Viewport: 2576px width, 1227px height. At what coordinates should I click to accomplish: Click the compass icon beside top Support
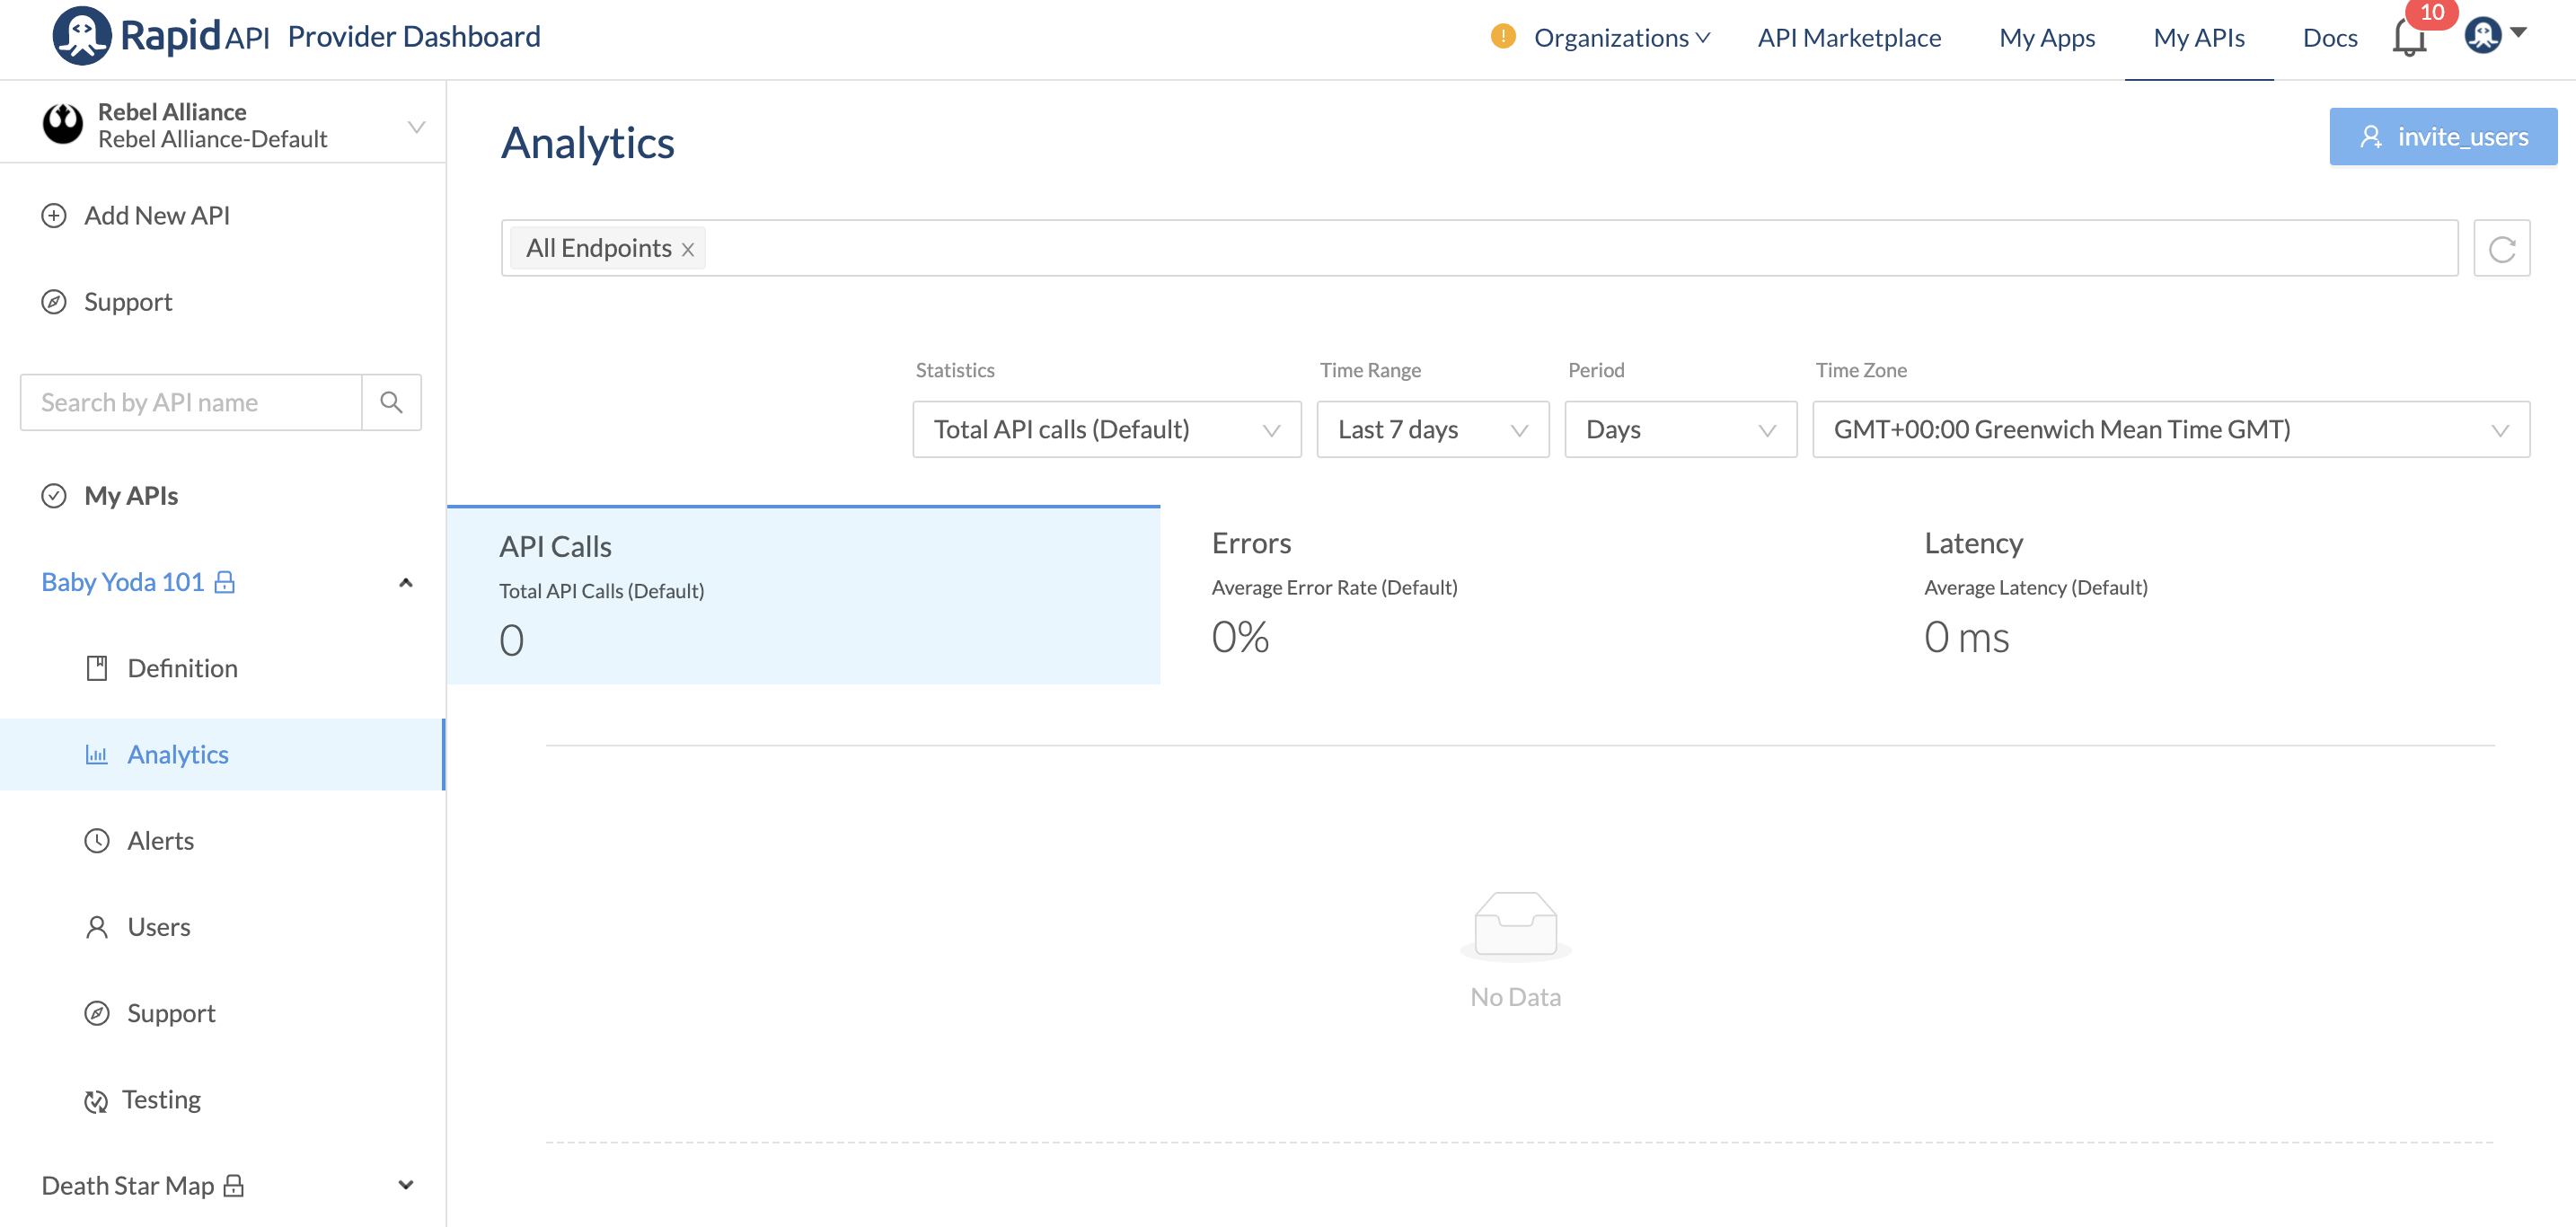coord(54,302)
